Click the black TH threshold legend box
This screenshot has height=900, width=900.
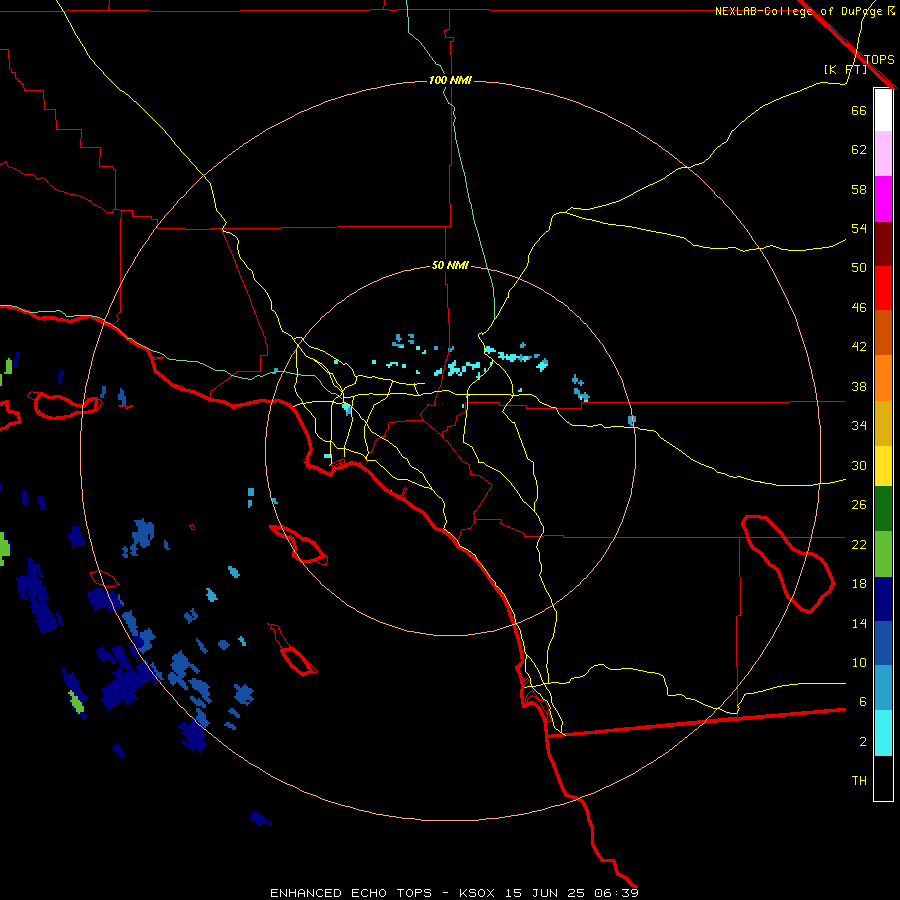883,778
